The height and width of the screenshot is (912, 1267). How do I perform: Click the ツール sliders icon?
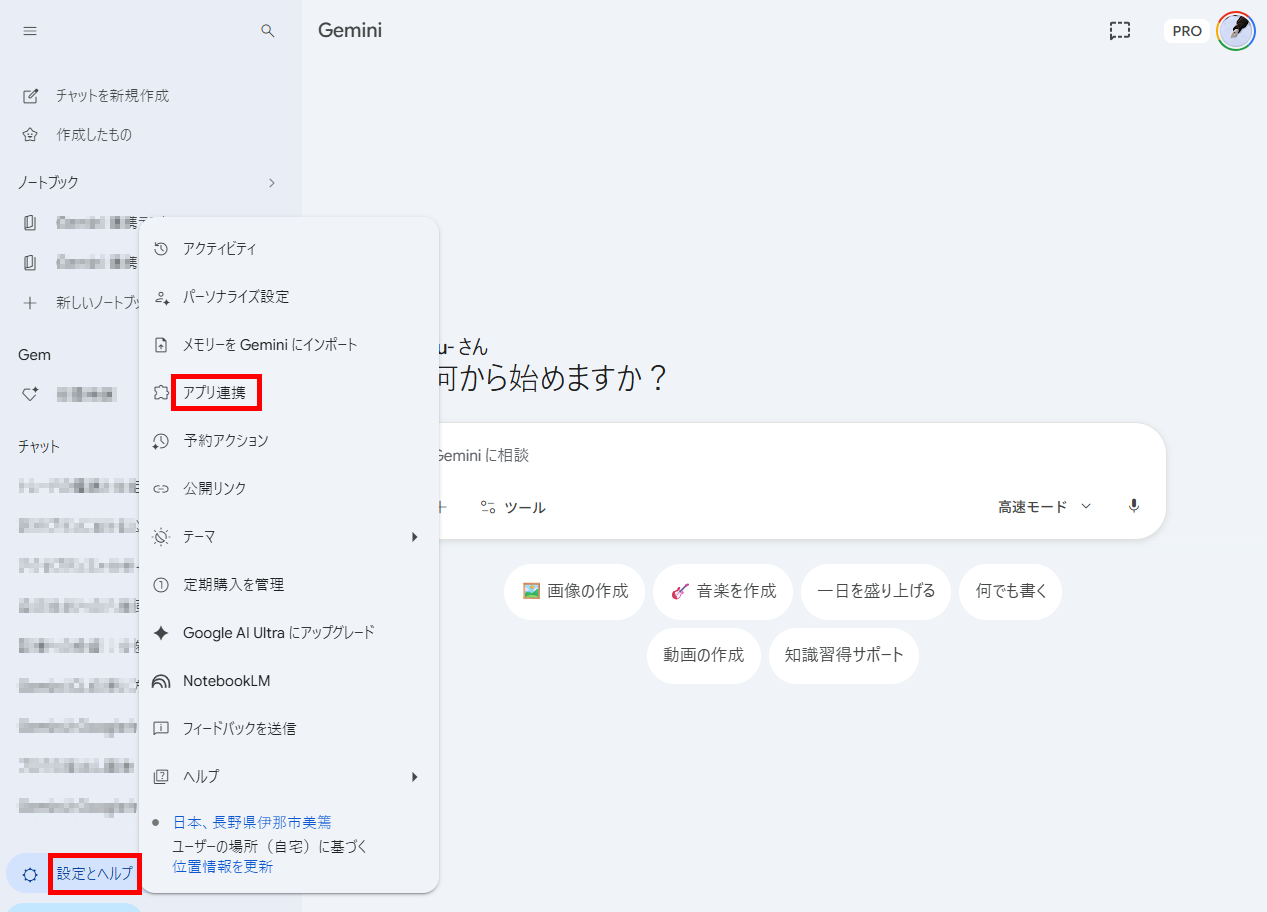[x=488, y=507]
